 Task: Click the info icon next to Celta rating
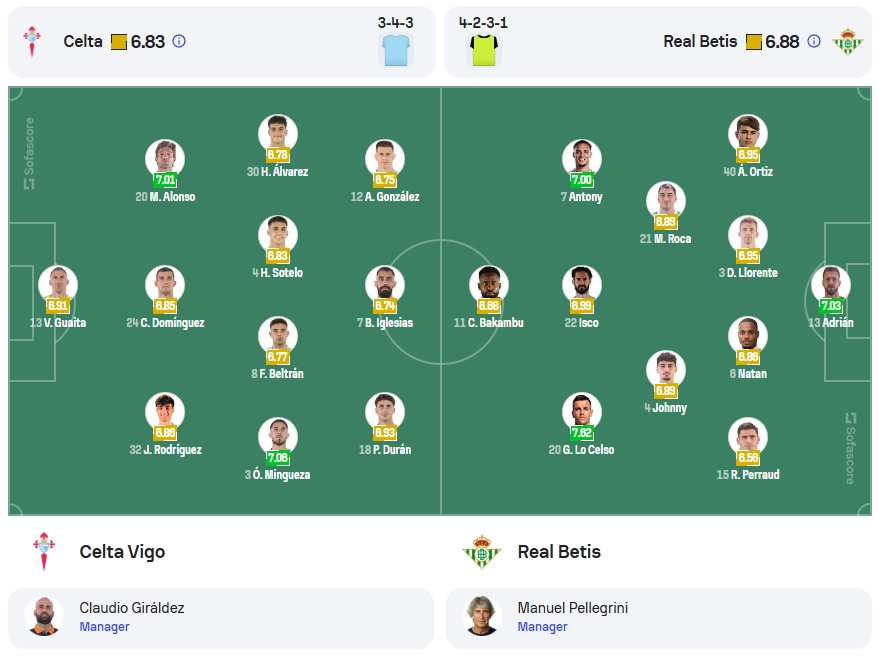pyautogui.click(x=179, y=41)
